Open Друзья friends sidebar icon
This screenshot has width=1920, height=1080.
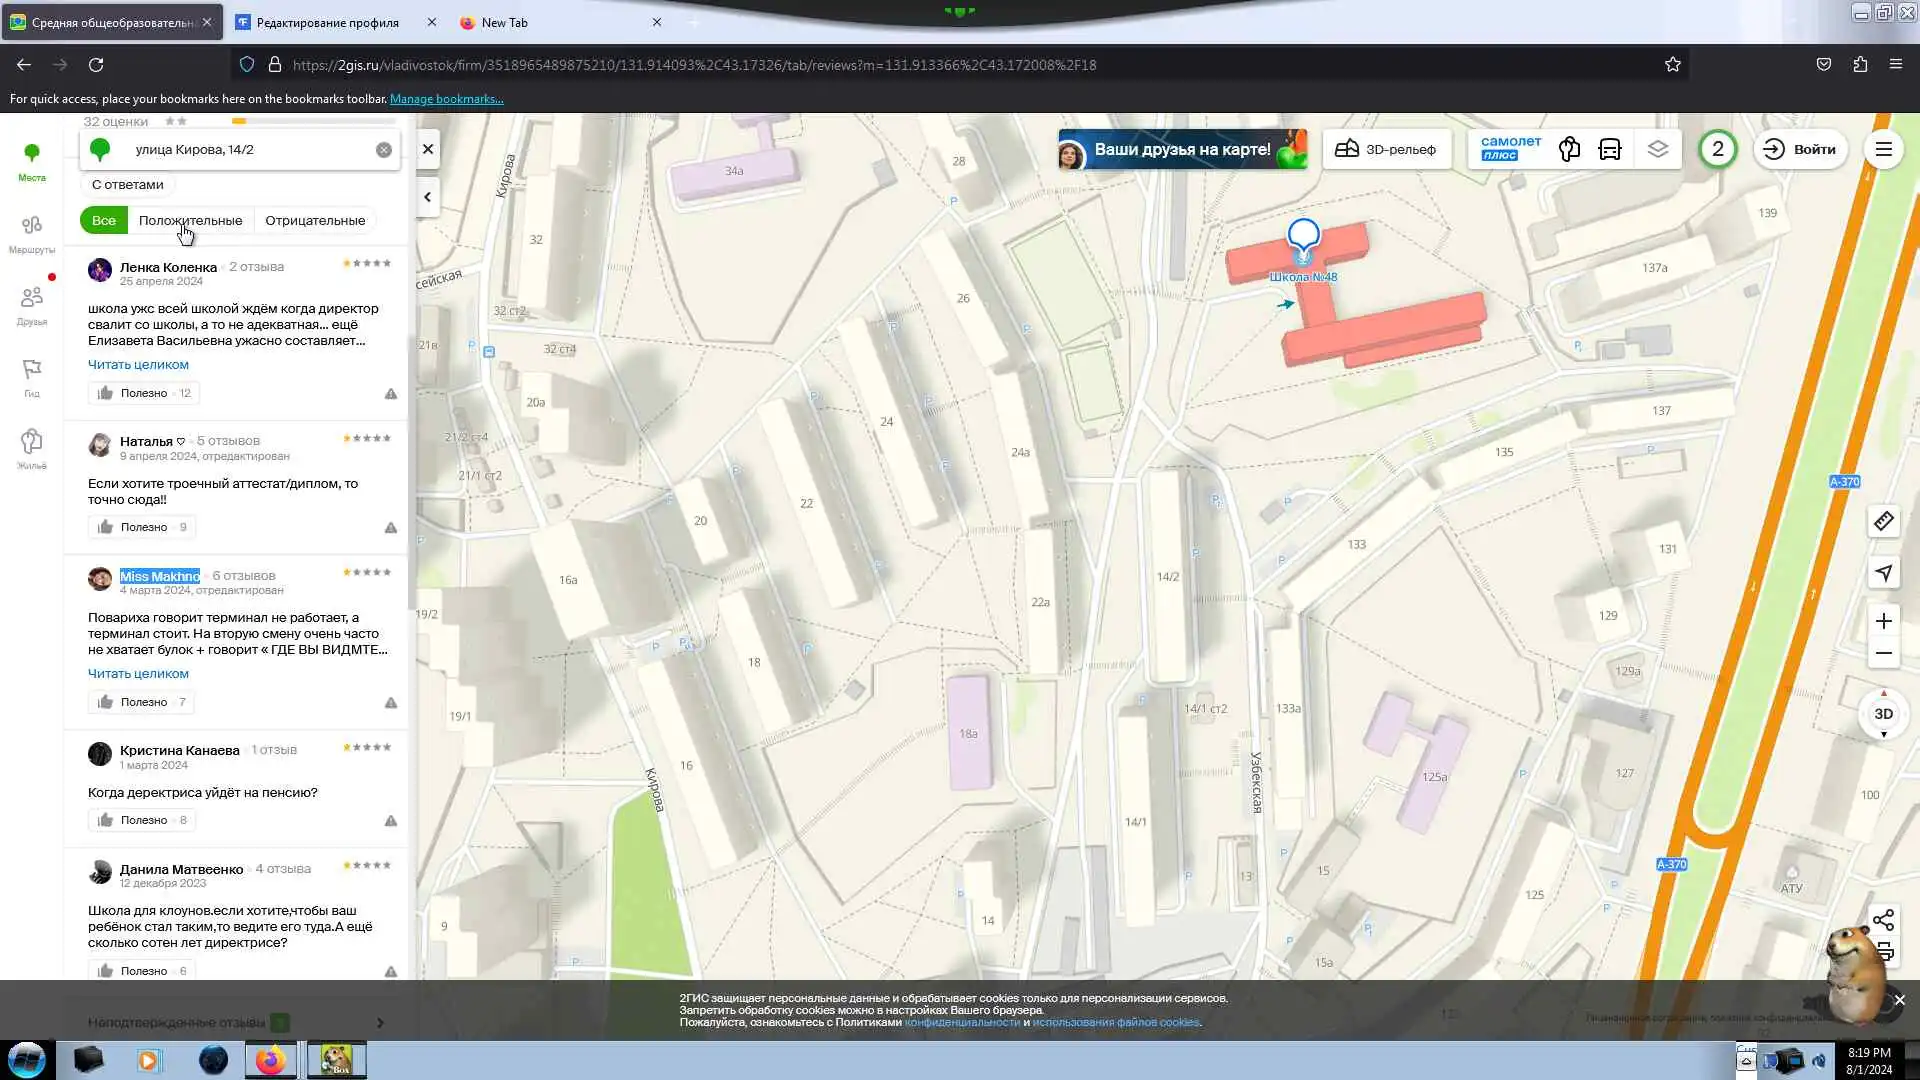(x=31, y=306)
